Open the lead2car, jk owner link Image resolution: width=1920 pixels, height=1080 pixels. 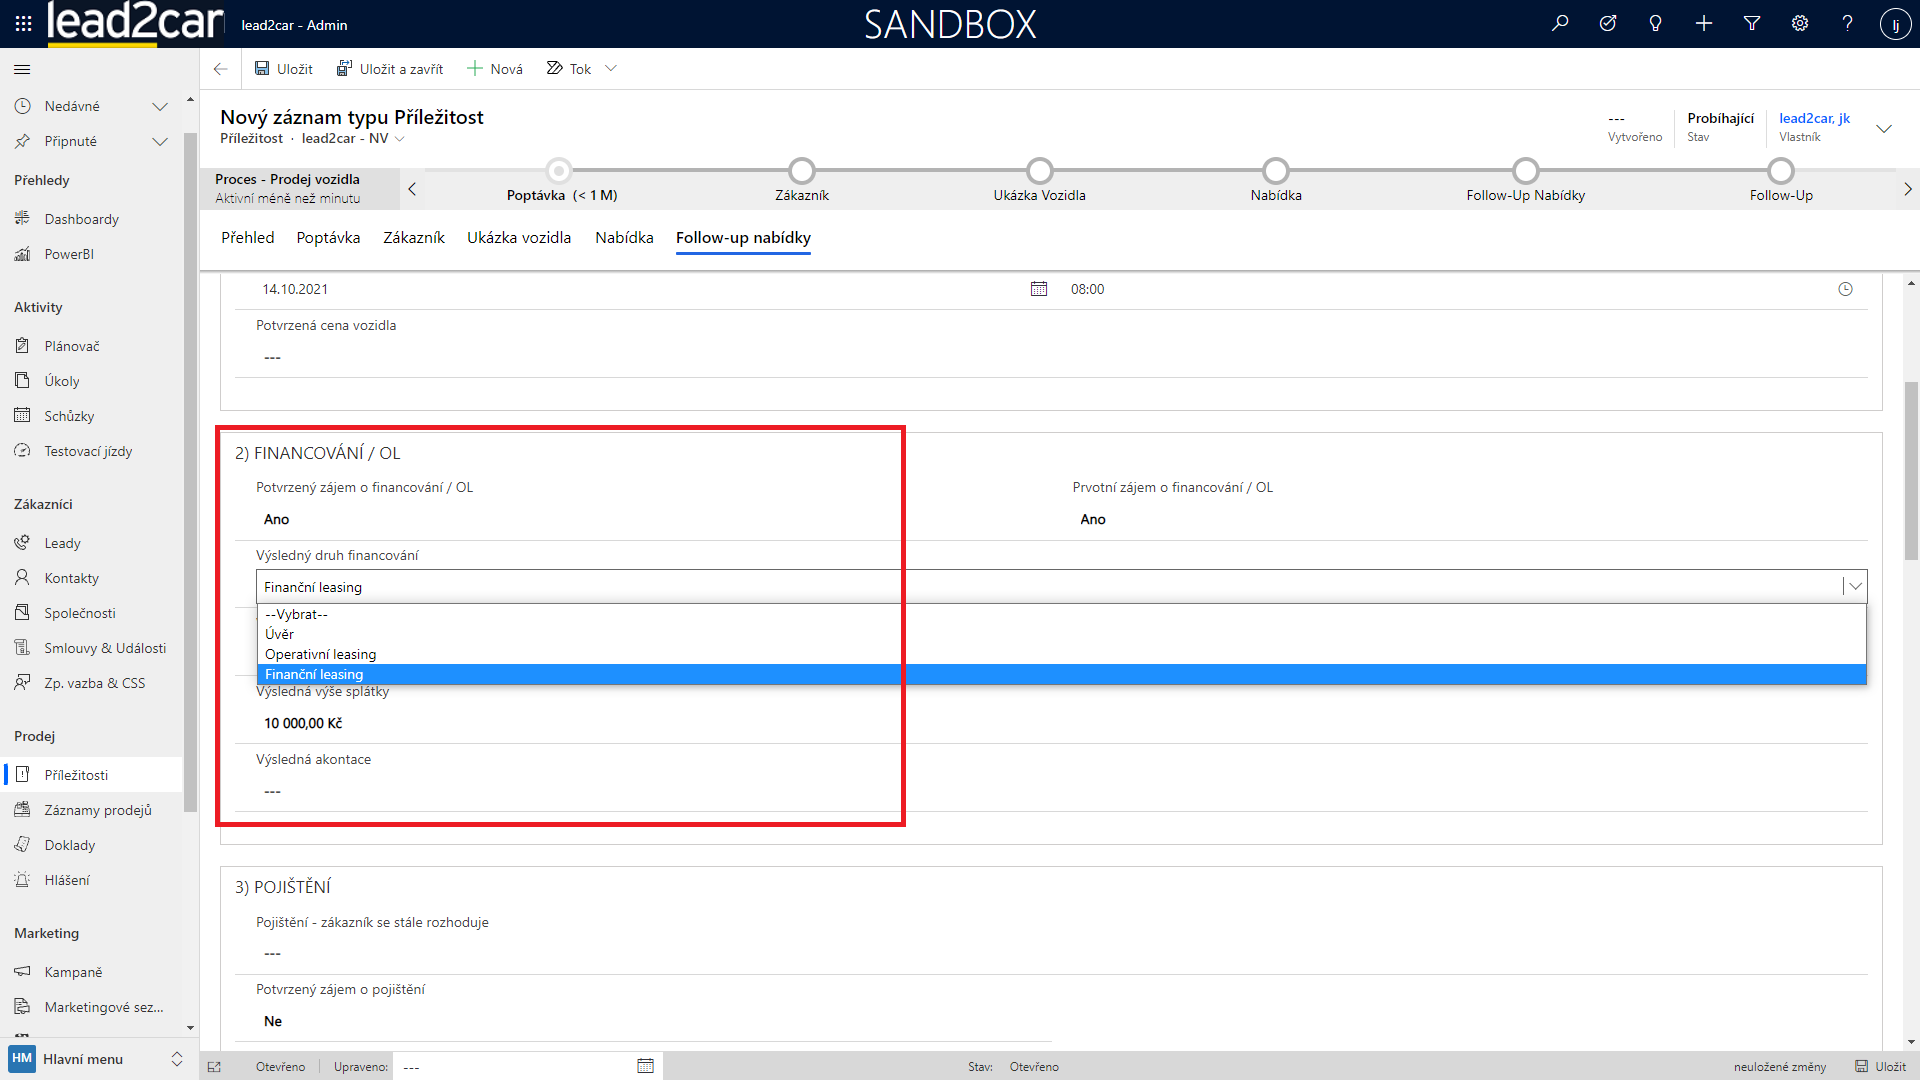point(1814,118)
